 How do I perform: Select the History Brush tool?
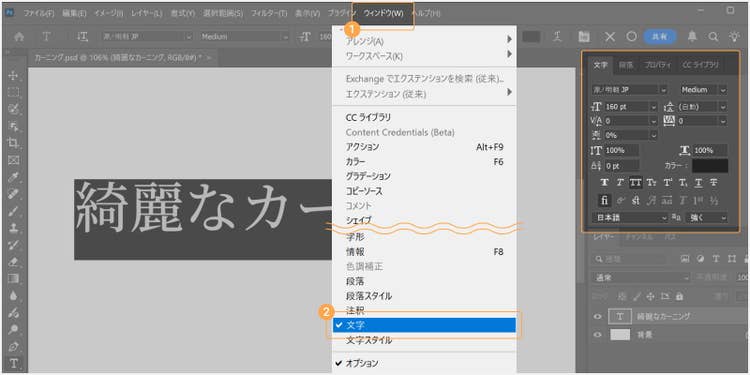tap(13, 245)
